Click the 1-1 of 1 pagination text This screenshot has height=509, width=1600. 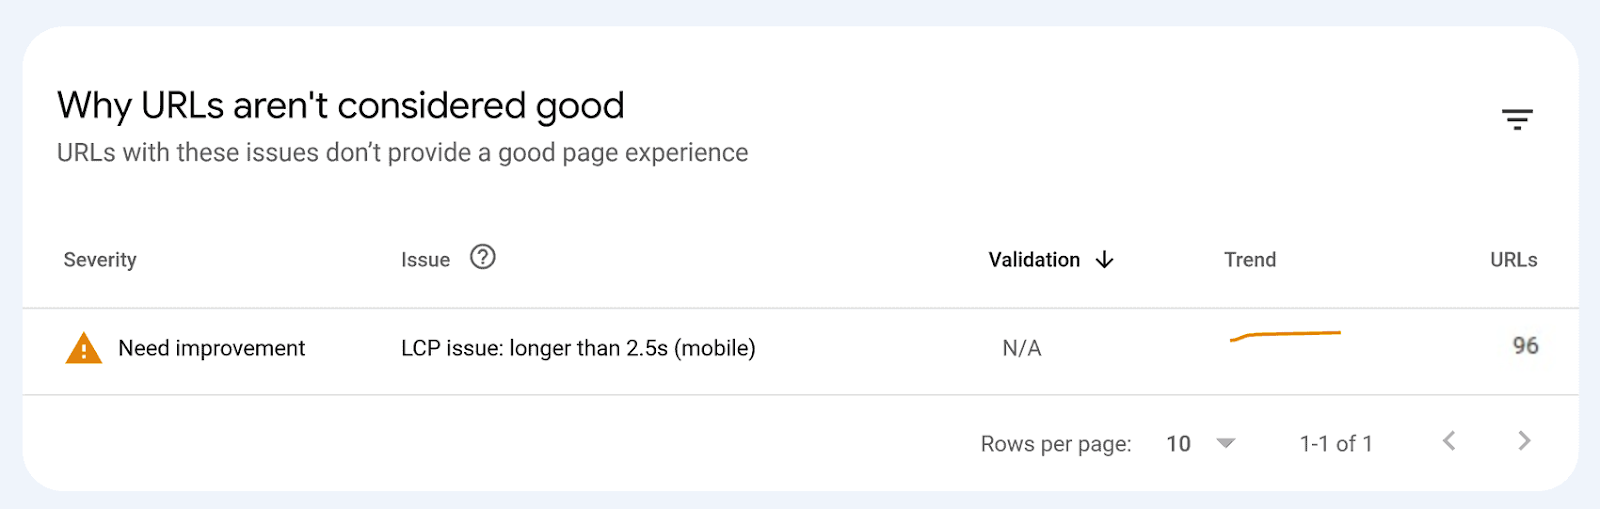(x=1336, y=444)
